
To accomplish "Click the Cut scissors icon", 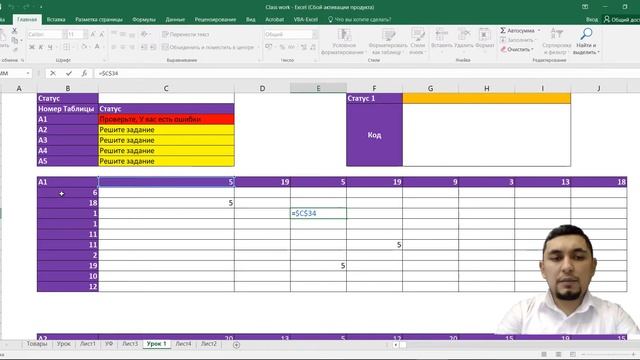I will [14, 31].
